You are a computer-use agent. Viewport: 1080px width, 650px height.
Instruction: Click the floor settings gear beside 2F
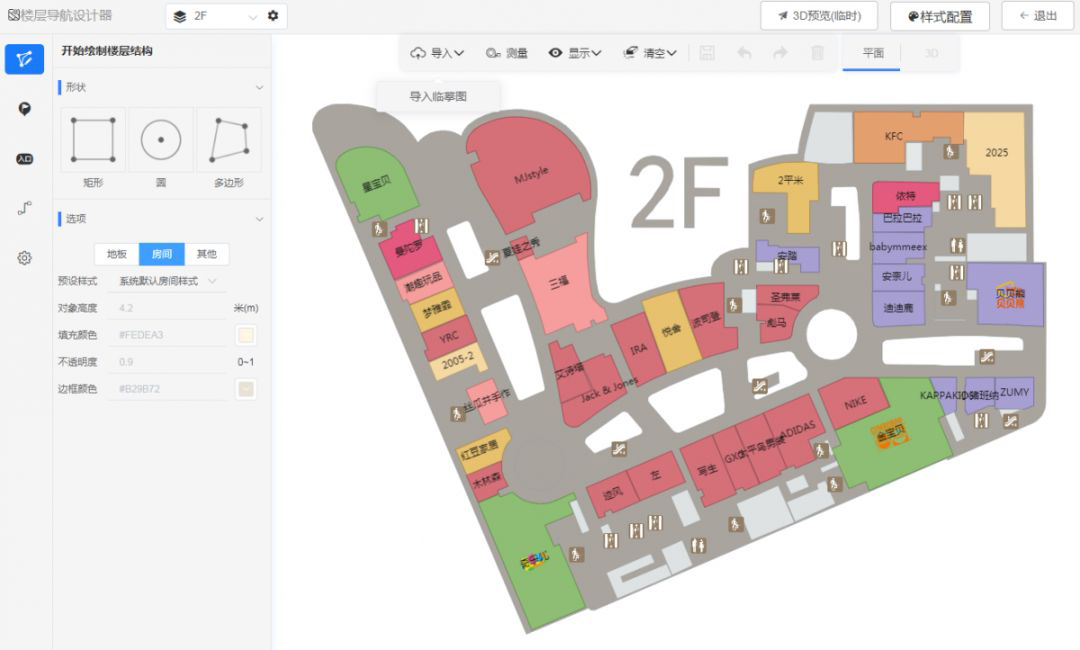tap(273, 16)
